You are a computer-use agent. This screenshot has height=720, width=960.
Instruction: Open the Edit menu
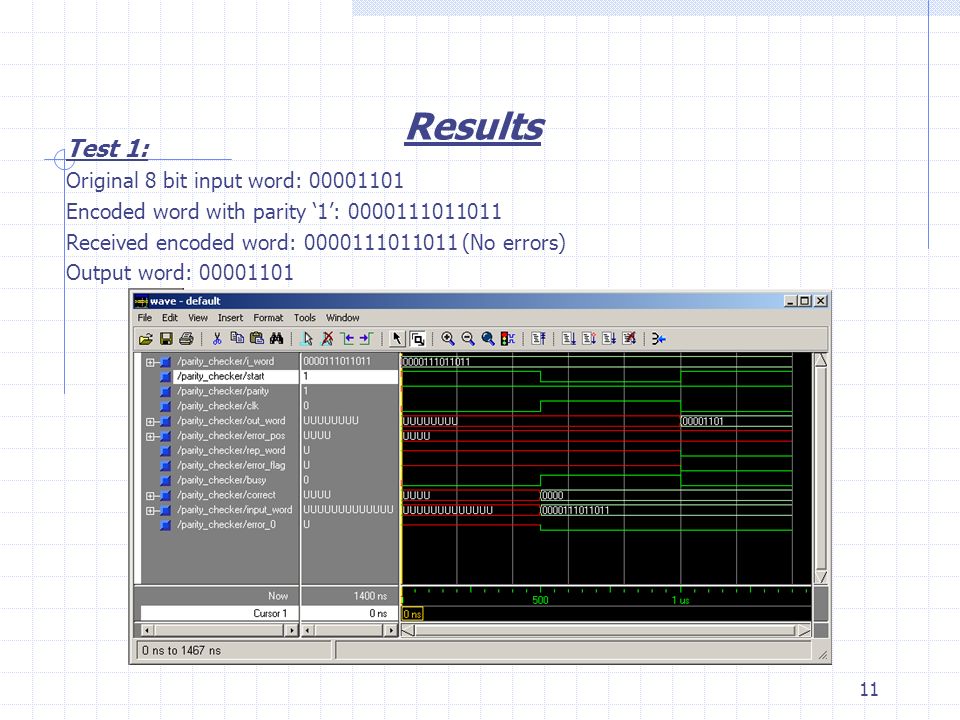click(x=170, y=318)
